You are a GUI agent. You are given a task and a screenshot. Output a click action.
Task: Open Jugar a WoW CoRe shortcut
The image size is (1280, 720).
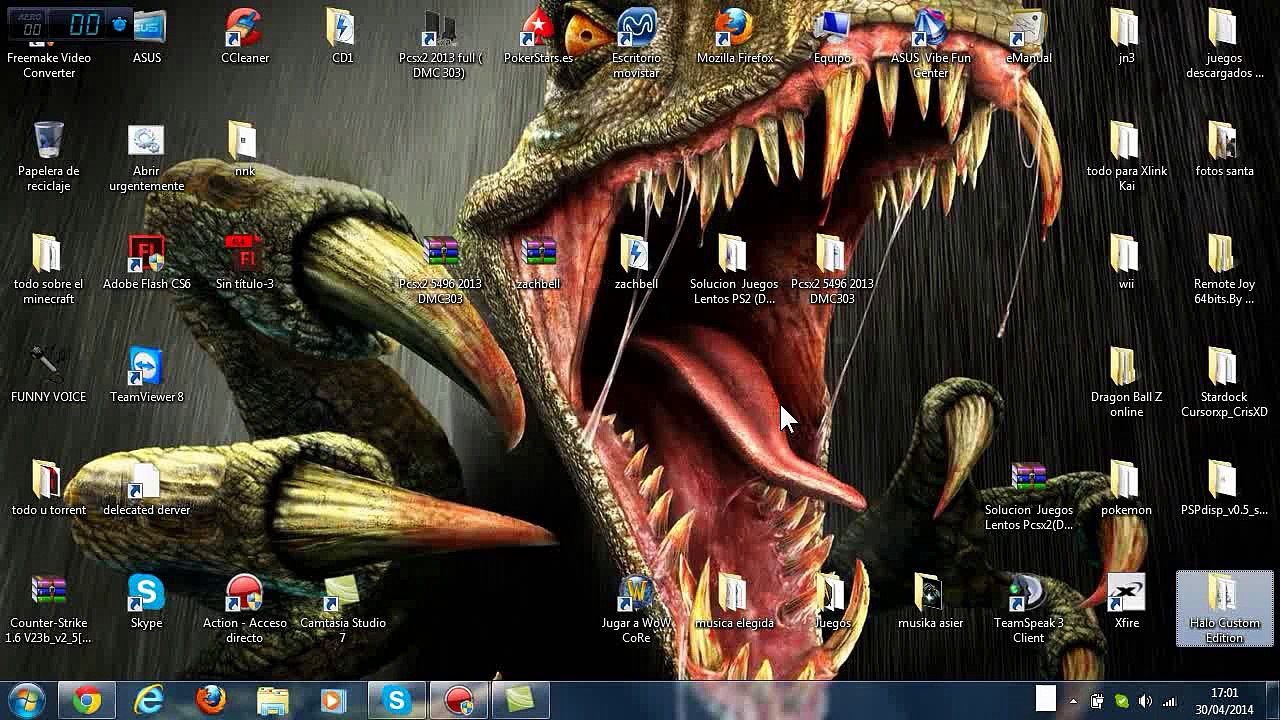pyautogui.click(x=636, y=609)
